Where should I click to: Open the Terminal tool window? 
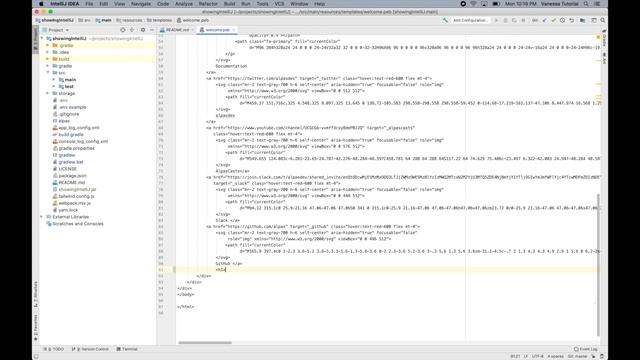[x=127, y=349]
